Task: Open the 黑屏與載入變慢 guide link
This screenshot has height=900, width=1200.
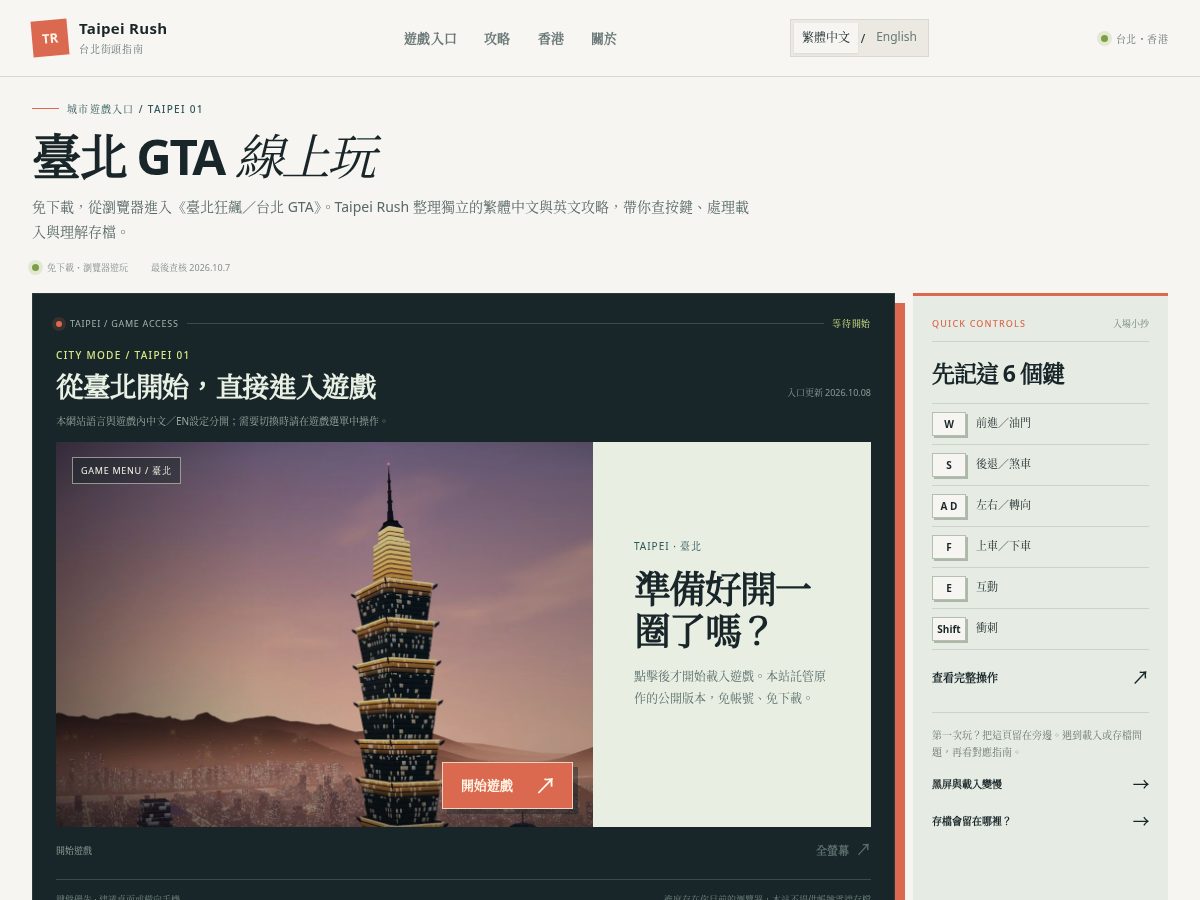Action: pos(1040,784)
